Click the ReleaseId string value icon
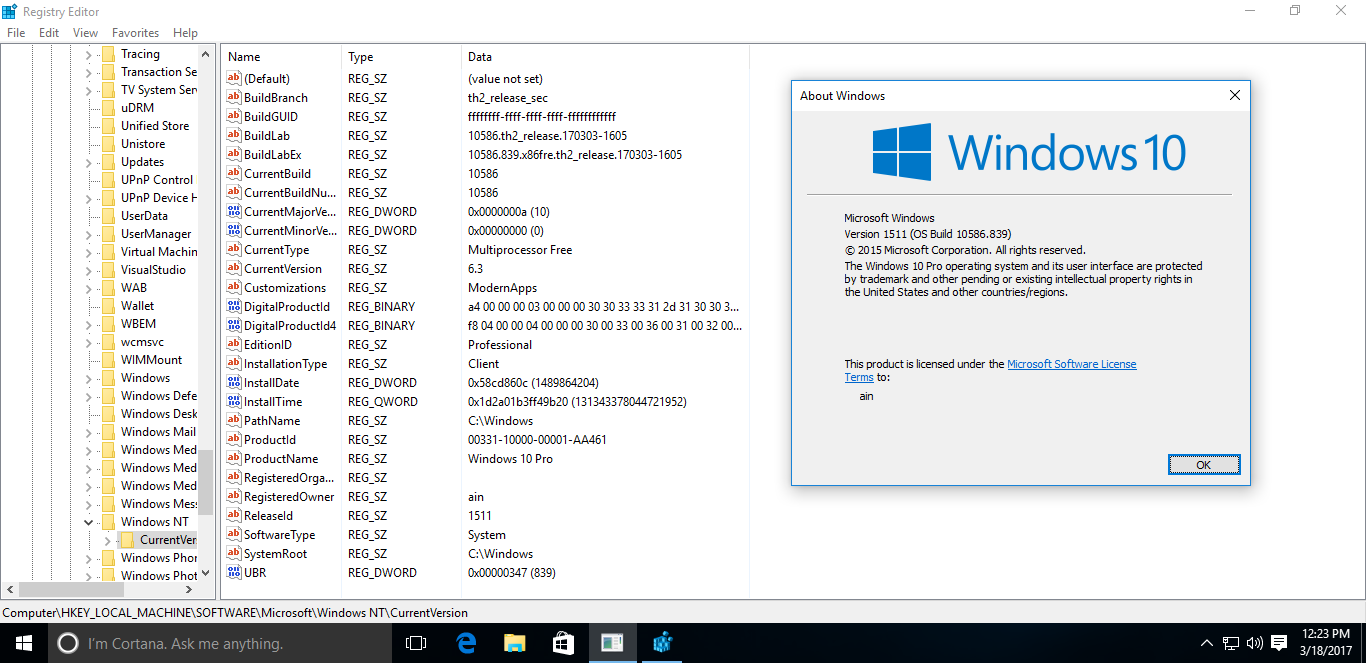 234,516
